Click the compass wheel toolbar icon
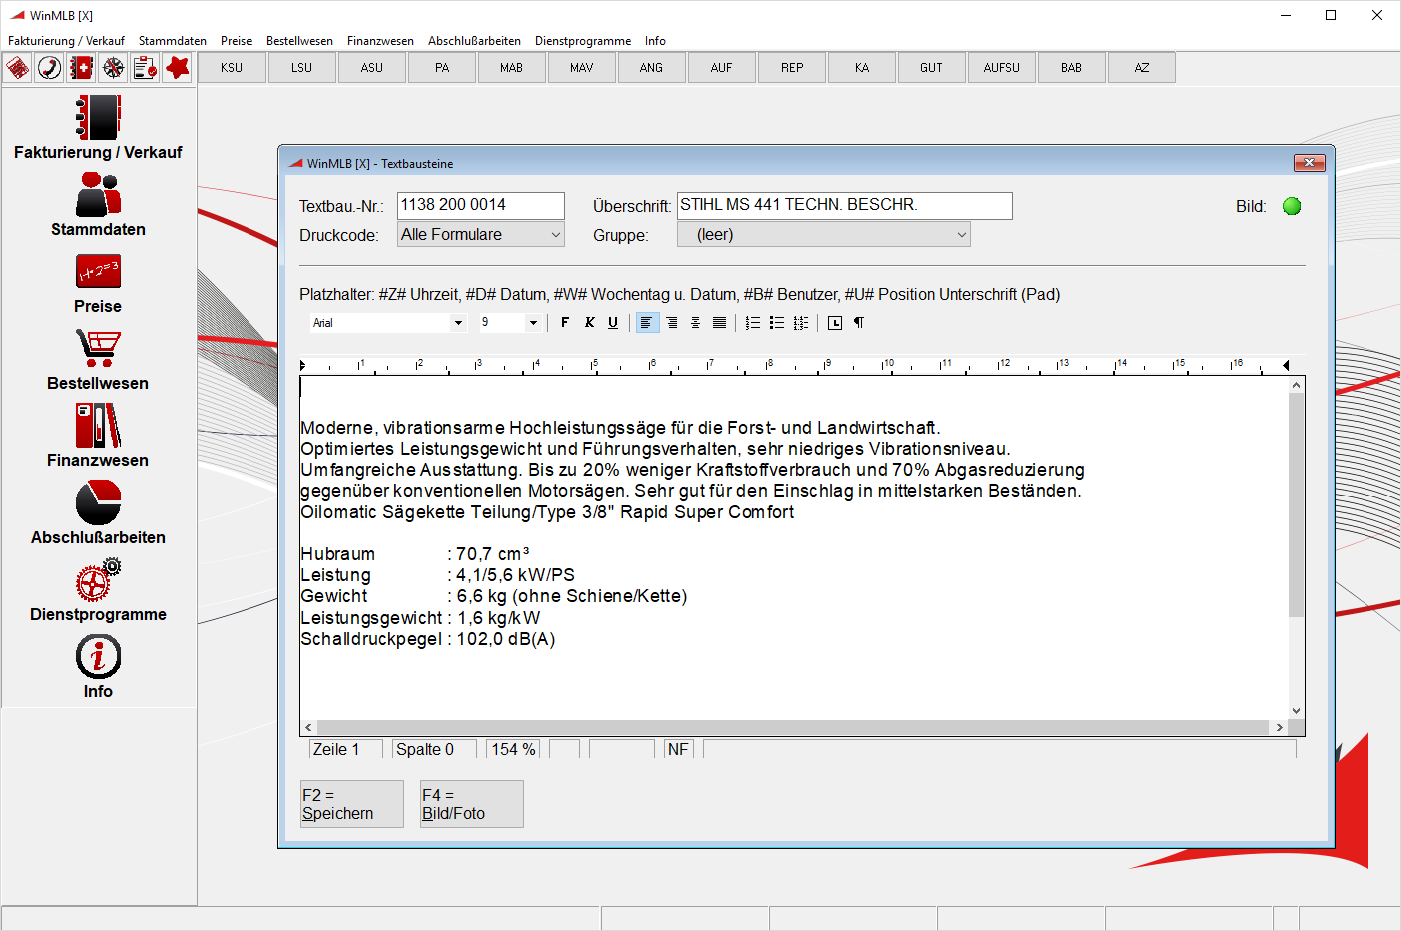This screenshot has width=1401, height=931. tap(114, 68)
